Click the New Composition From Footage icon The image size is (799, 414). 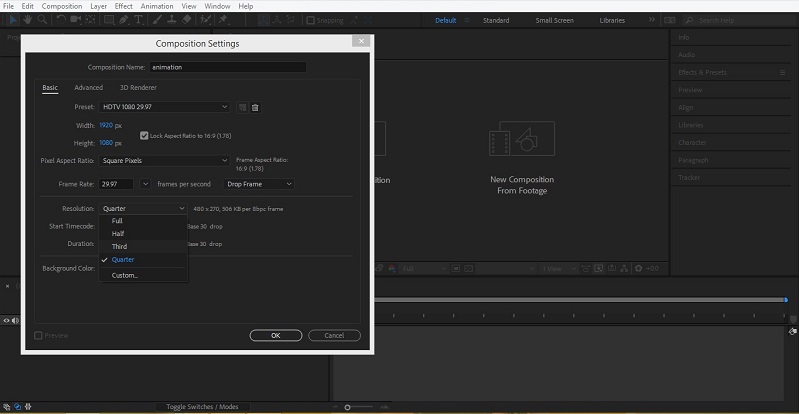point(522,138)
